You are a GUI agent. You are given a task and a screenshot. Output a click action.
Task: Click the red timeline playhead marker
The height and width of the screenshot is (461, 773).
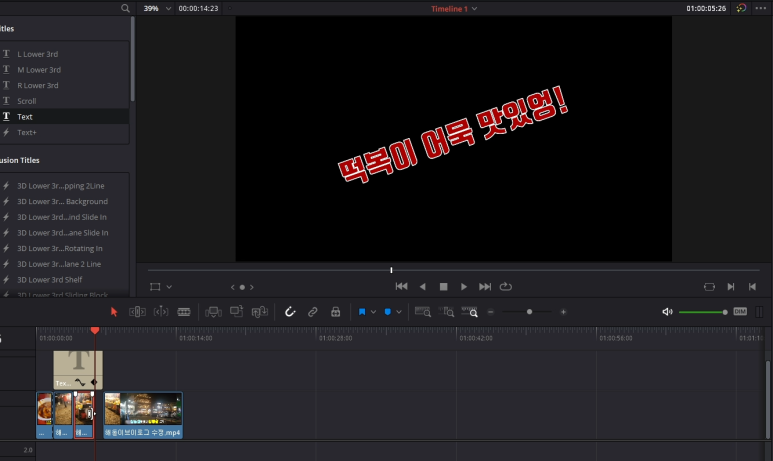click(95, 330)
